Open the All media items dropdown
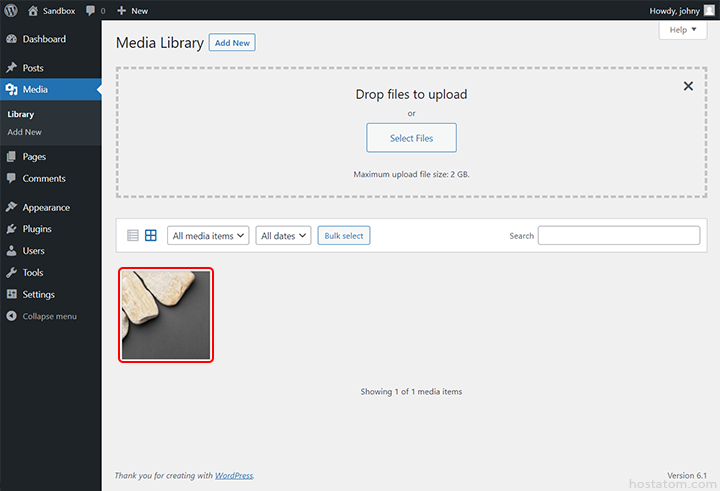The height and width of the screenshot is (491, 720). tap(208, 236)
